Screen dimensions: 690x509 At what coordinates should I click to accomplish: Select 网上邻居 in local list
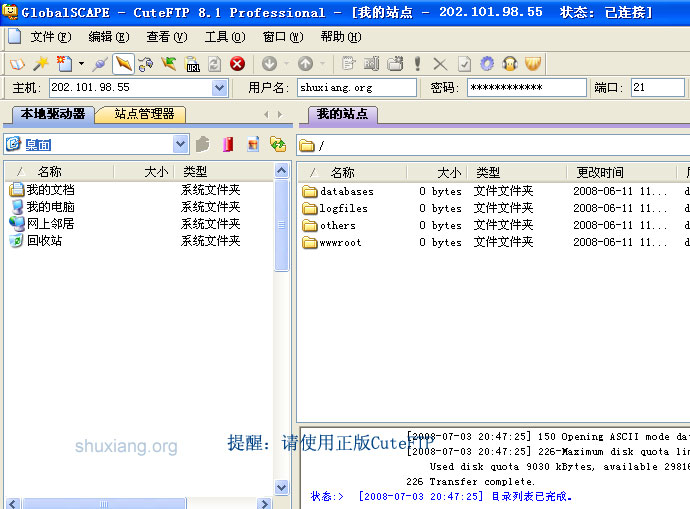42,223
